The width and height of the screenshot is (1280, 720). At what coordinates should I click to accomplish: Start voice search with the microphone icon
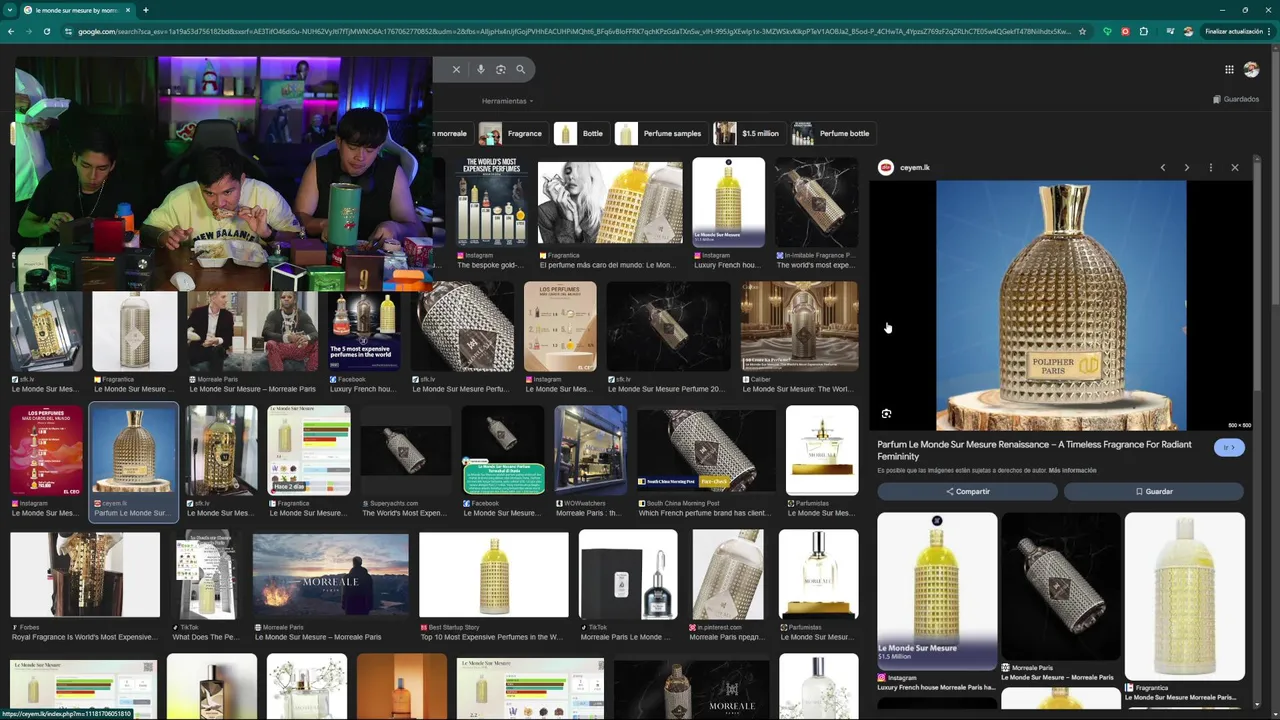(x=481, y=69)
